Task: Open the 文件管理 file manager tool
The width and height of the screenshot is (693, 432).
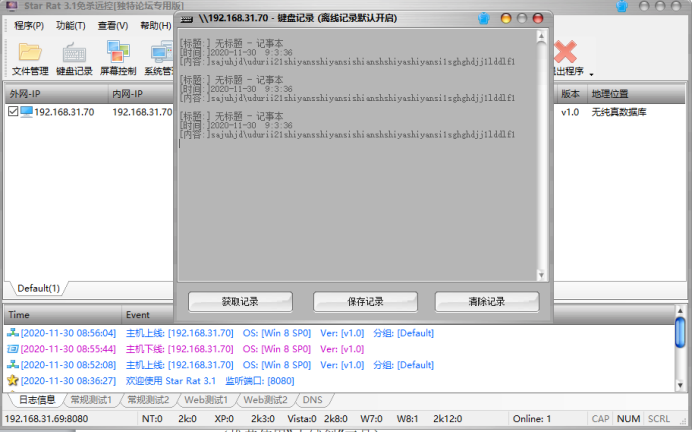Action: [x=30, y=58]
